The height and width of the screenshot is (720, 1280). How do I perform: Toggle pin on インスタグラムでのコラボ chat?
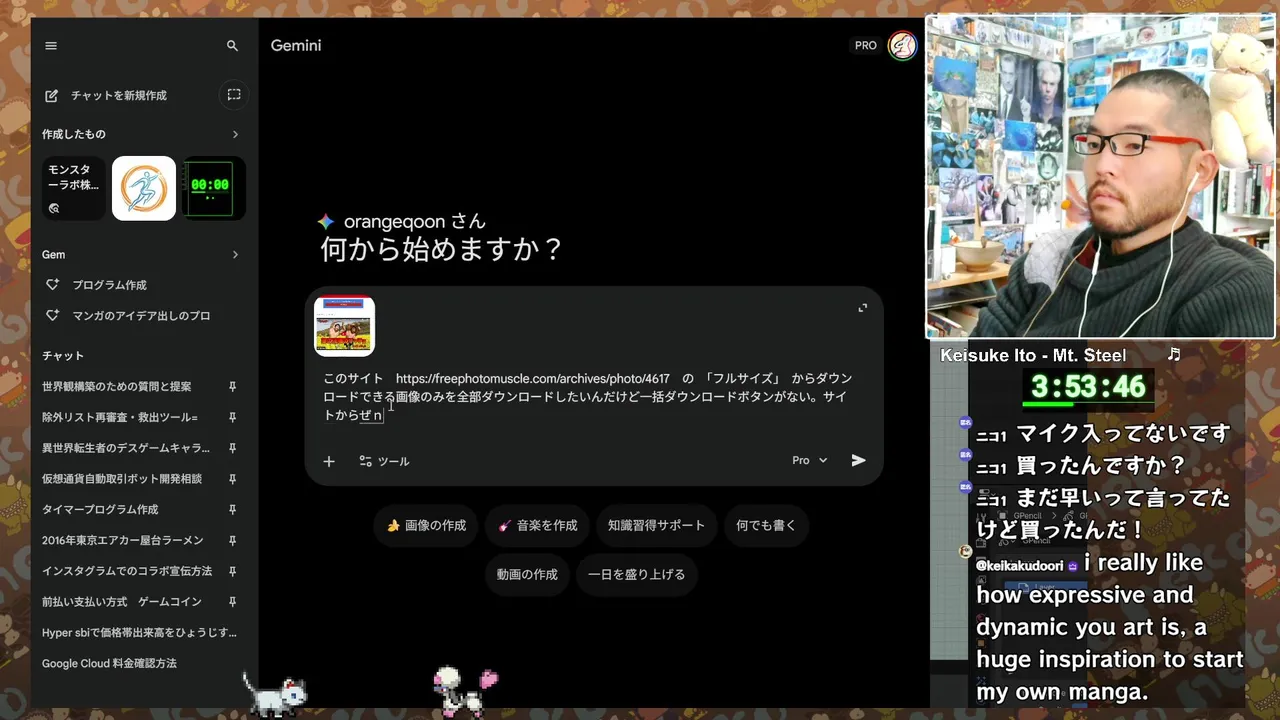coord(232,571)
